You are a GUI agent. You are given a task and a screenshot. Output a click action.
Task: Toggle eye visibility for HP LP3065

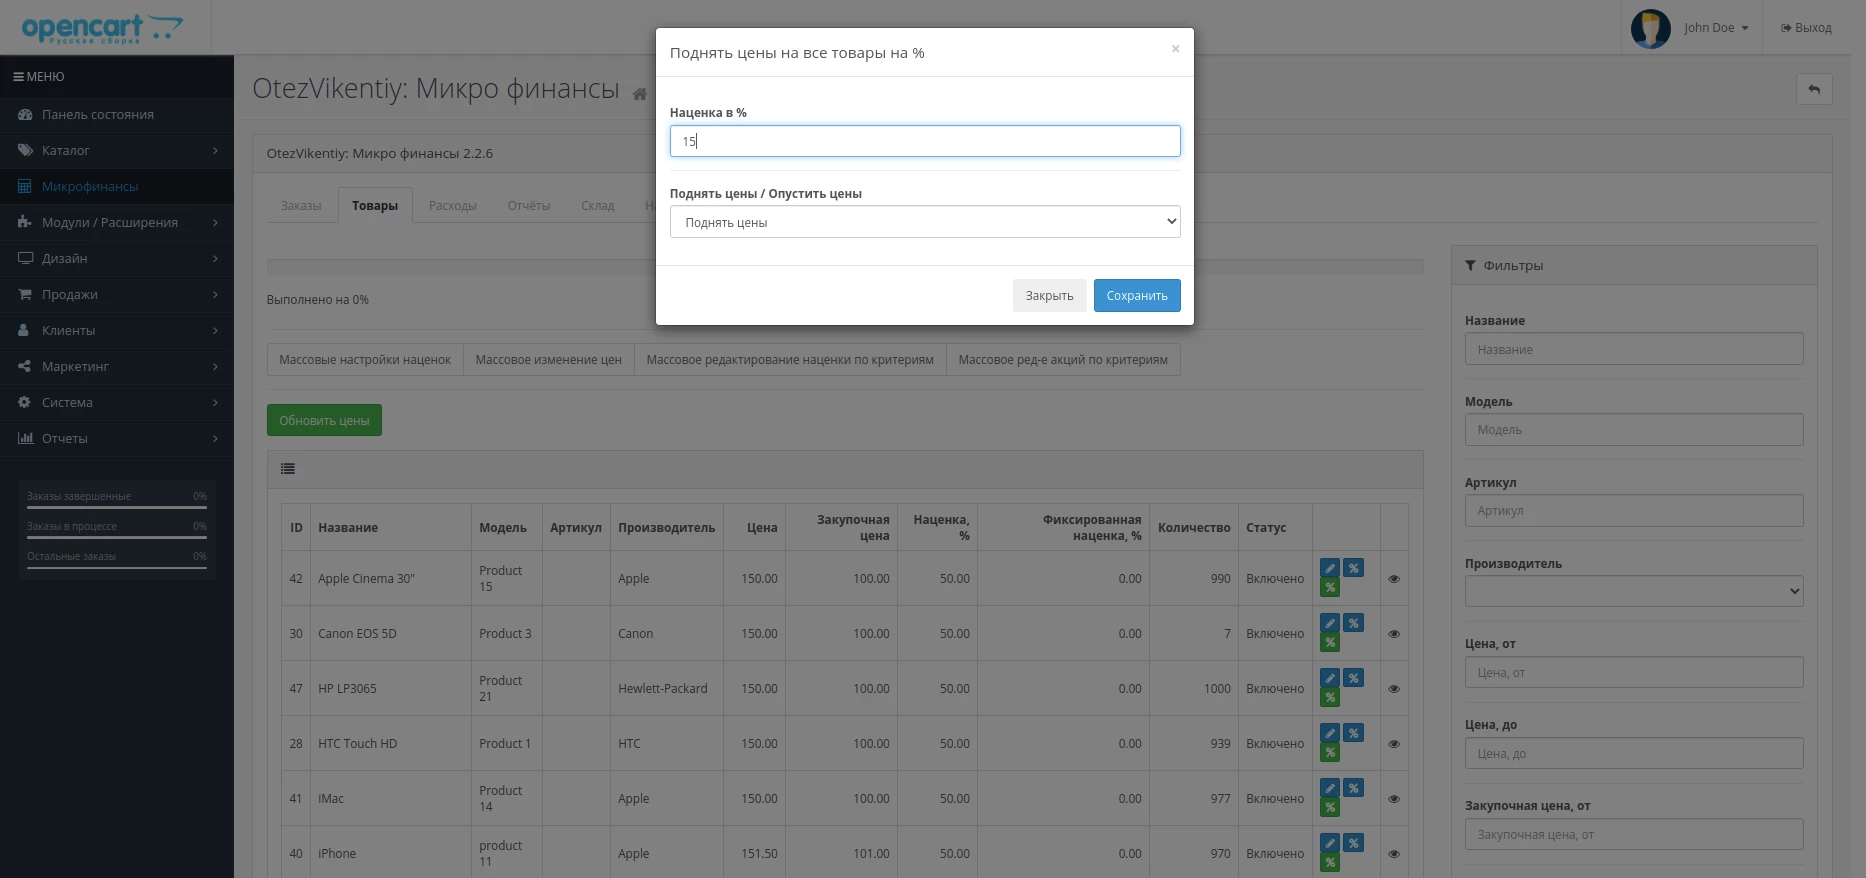(x=1393, y=689)
